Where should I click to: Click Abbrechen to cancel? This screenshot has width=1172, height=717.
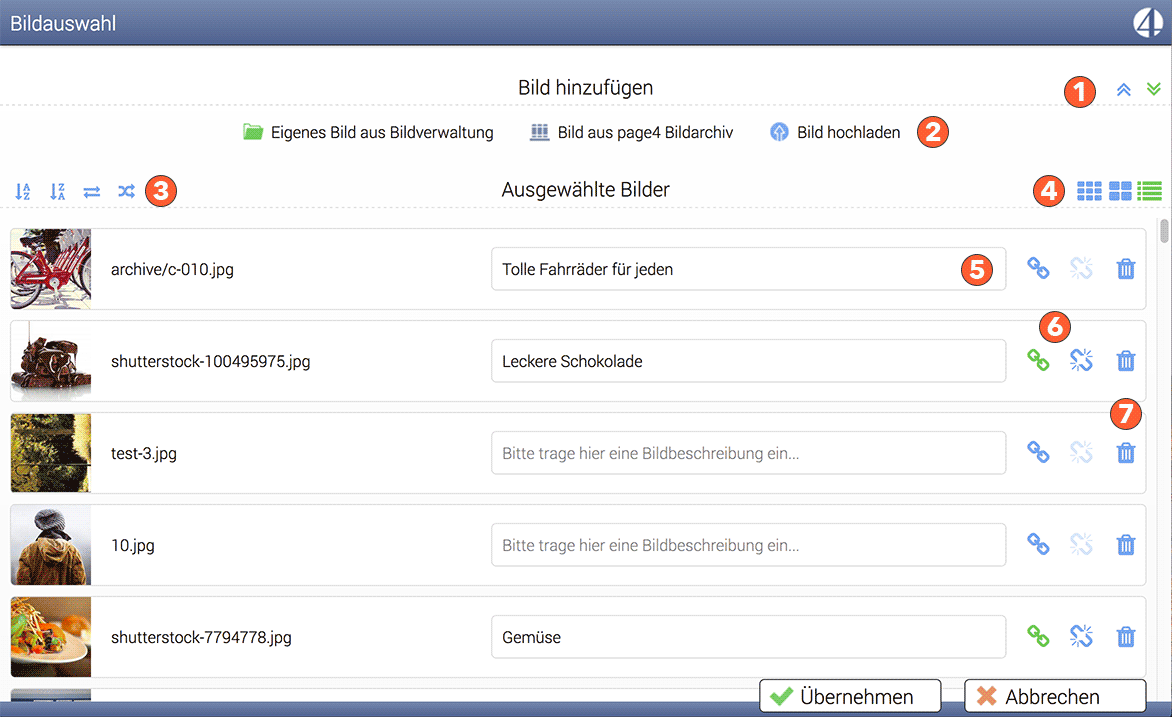click(1055, 696)
